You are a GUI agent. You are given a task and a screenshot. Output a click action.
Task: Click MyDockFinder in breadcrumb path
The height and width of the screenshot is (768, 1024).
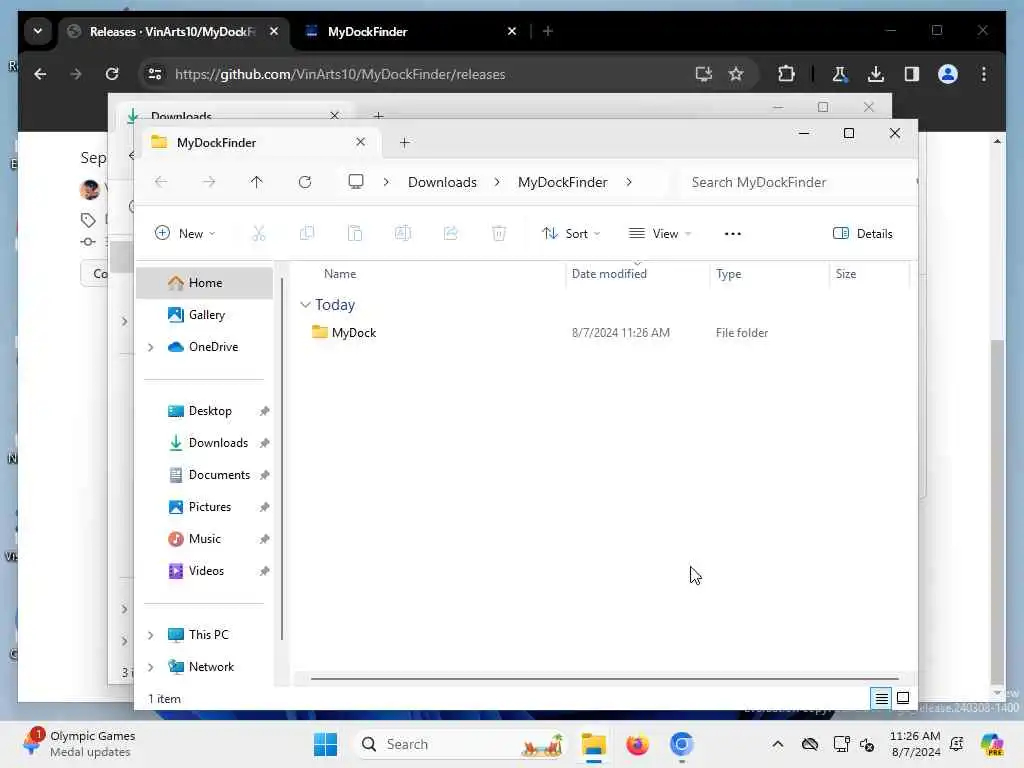(563, 182)
